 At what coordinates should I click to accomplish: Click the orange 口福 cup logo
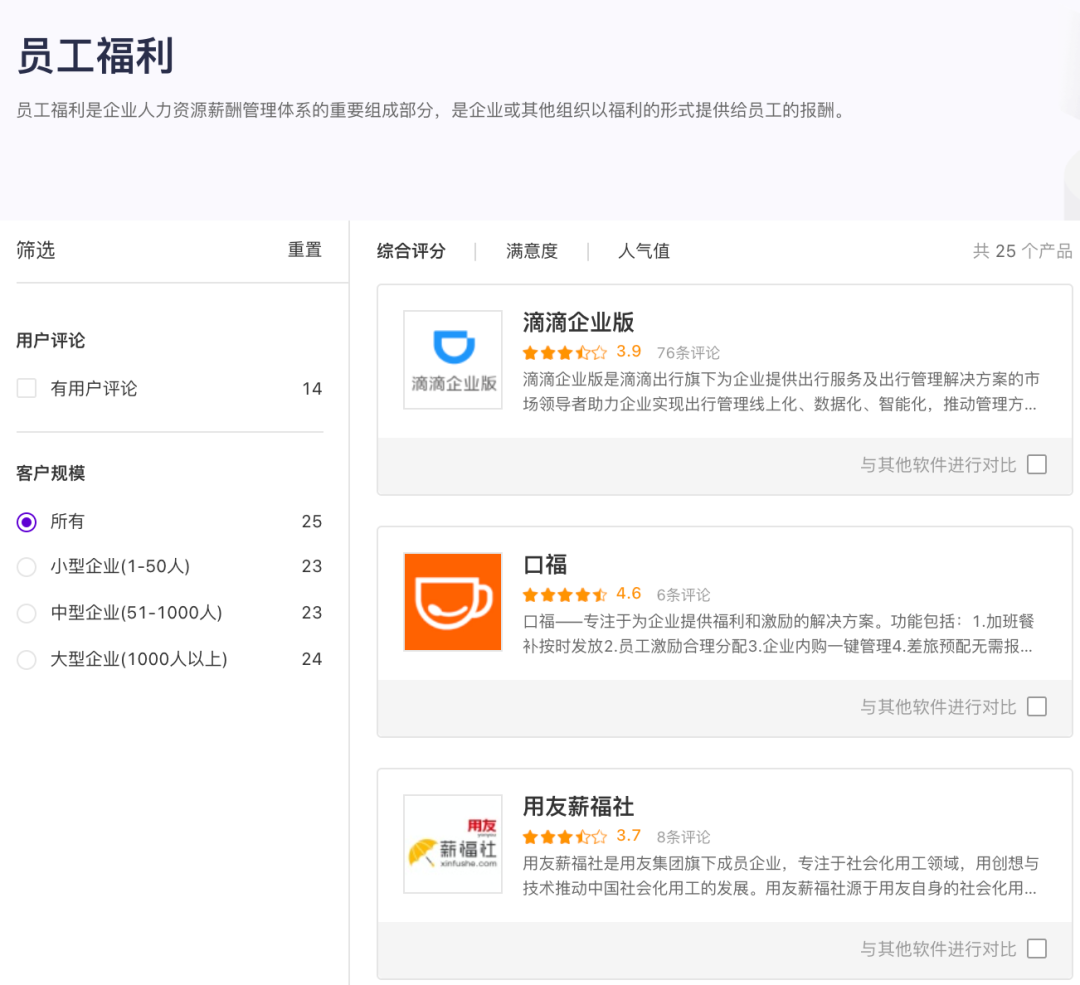(x=453, y=601)
